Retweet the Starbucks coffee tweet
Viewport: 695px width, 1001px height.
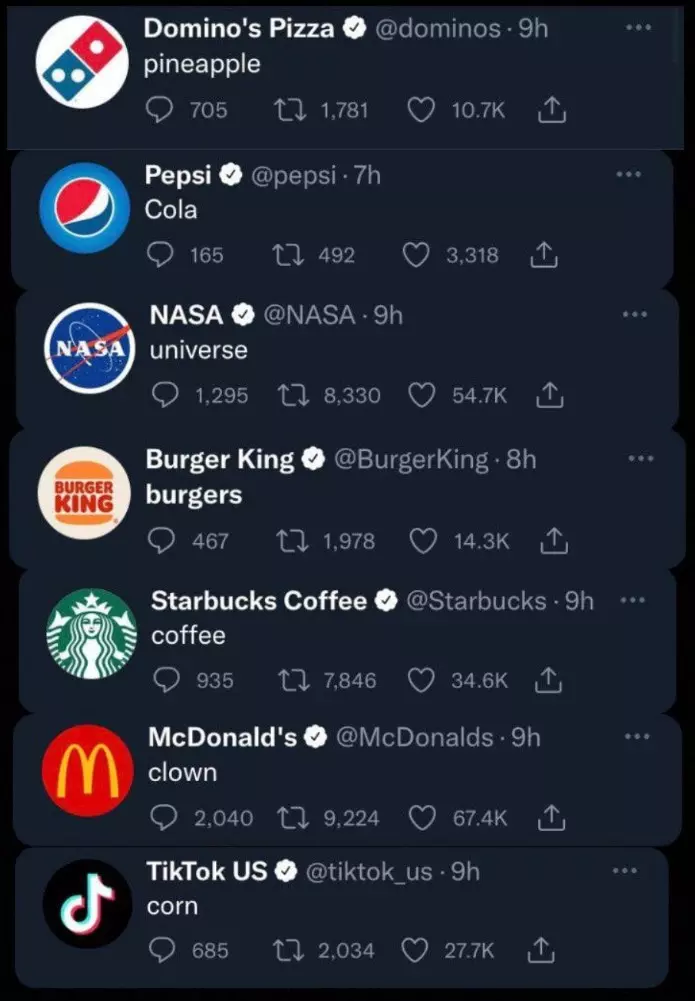click(293, 680)
